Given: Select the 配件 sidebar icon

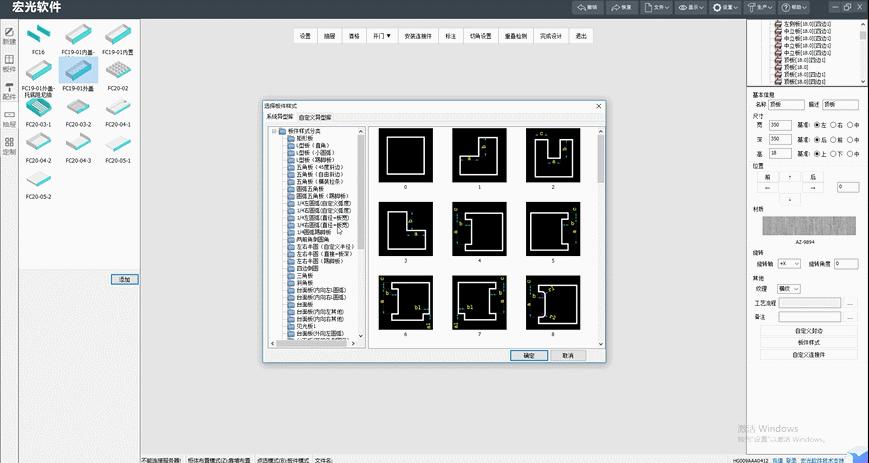Looking at the screenshot, I should pyautogui.click(x=9, y=90).
